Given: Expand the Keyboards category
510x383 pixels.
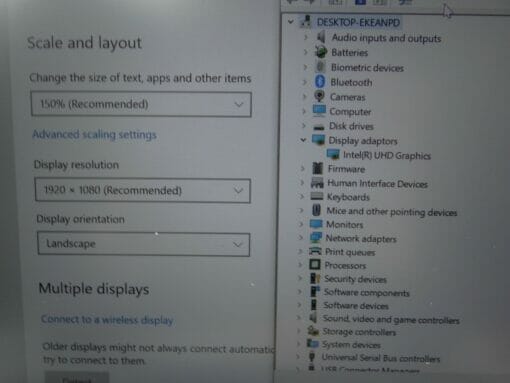Looking at the screenshot, I should point(302,197).
